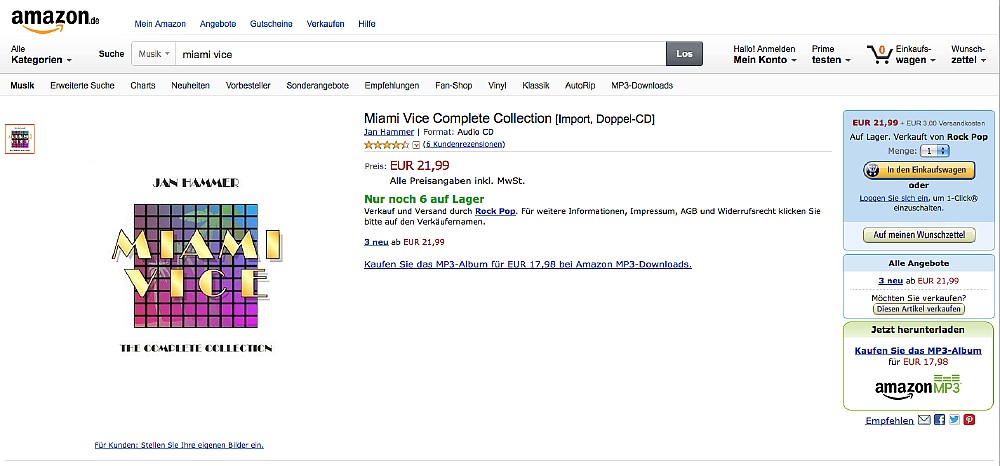Open Mein Konto dropdown menu
Viewport: 1000px width, 466px height.
[x=764, y=60]
